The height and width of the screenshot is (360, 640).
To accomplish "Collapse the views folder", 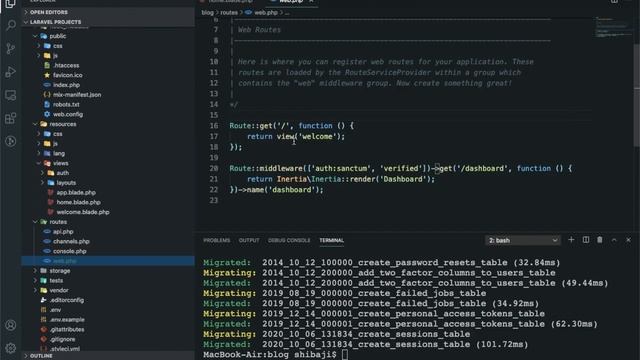I will pos(60,163).
